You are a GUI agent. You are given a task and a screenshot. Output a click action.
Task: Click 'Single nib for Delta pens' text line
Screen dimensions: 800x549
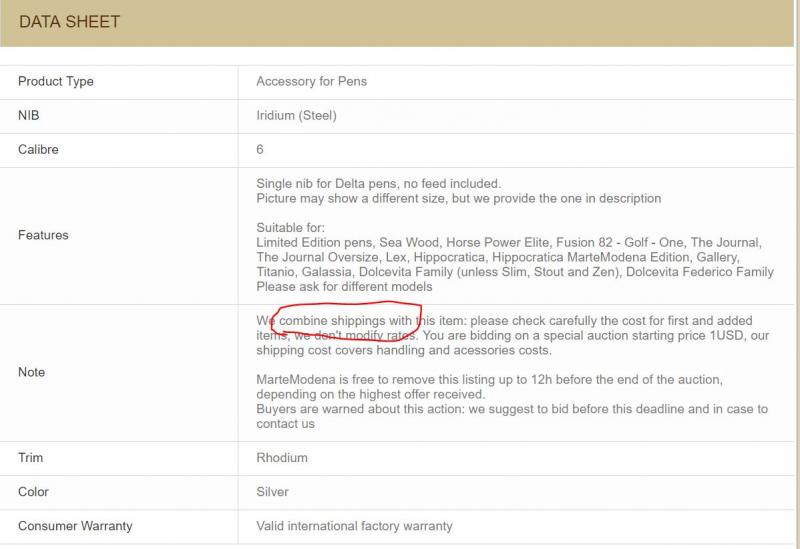(x=378, y=183)
